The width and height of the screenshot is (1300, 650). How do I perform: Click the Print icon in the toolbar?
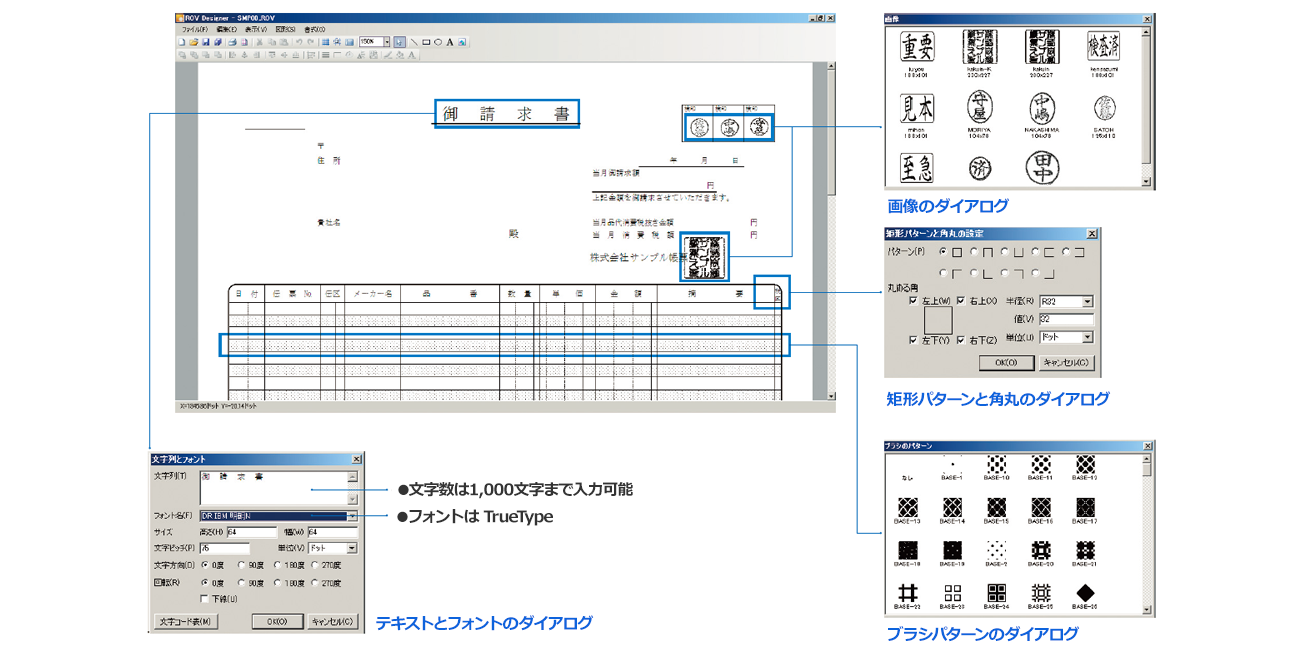click(233, 41)
